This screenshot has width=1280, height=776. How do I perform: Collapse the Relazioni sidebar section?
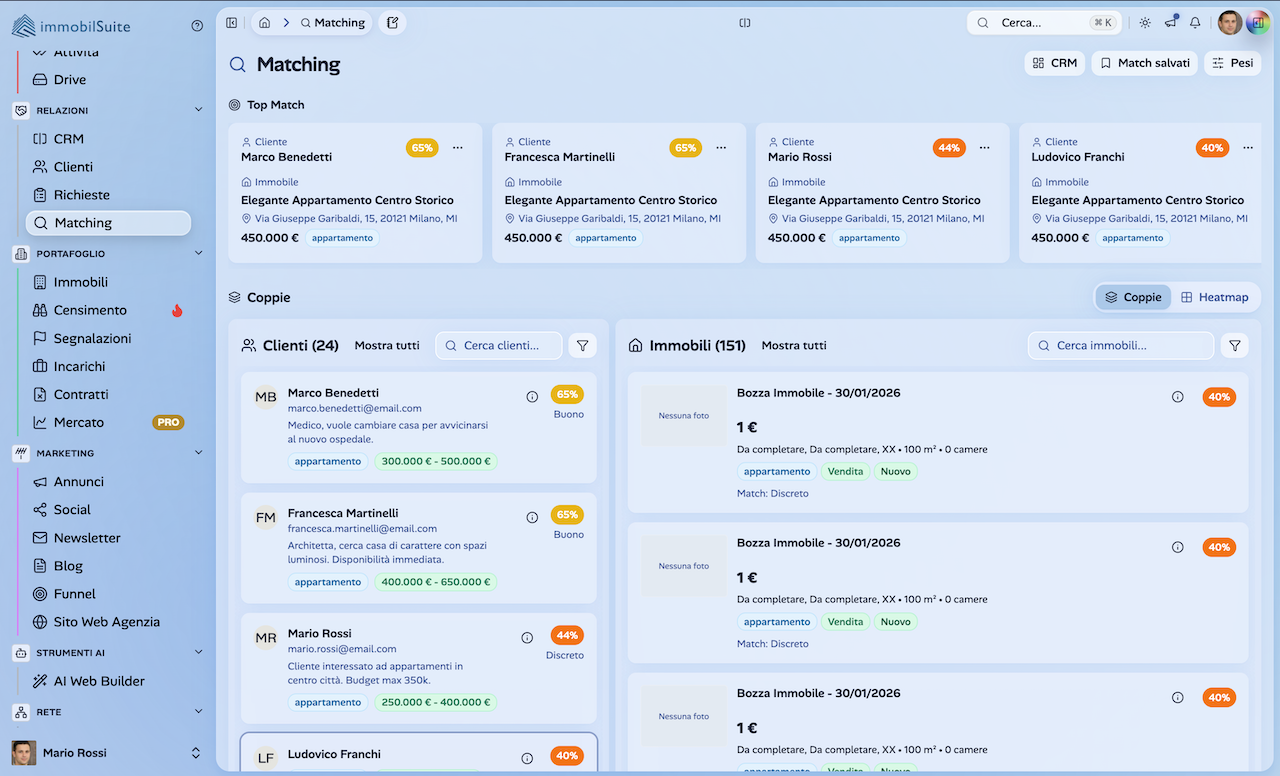pyautogui.click(x=198, y=111)
